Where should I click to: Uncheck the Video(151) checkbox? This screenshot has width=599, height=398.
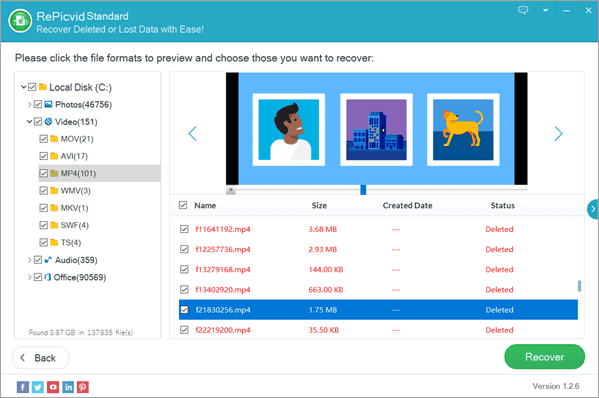click(x=38, y=121)
